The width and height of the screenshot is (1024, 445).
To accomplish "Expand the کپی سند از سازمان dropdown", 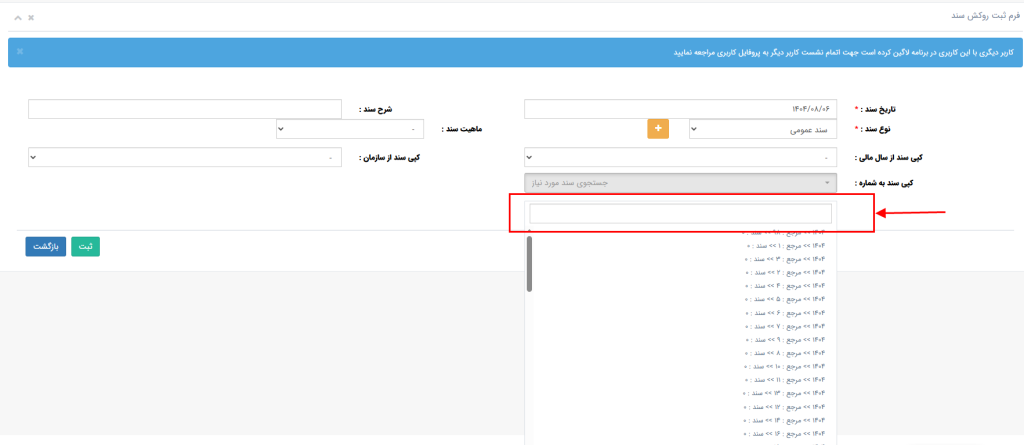I will (185, 157).
